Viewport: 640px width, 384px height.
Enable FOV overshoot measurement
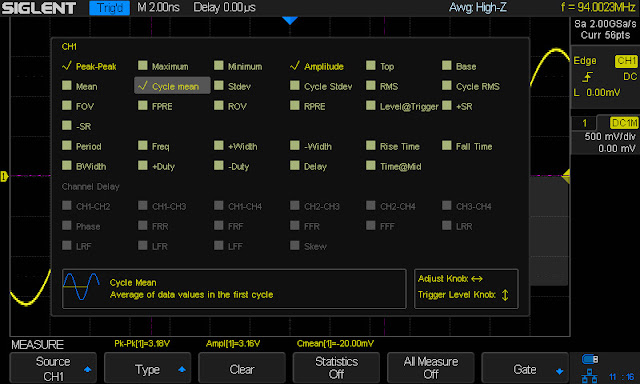click(x=67, y=105)
